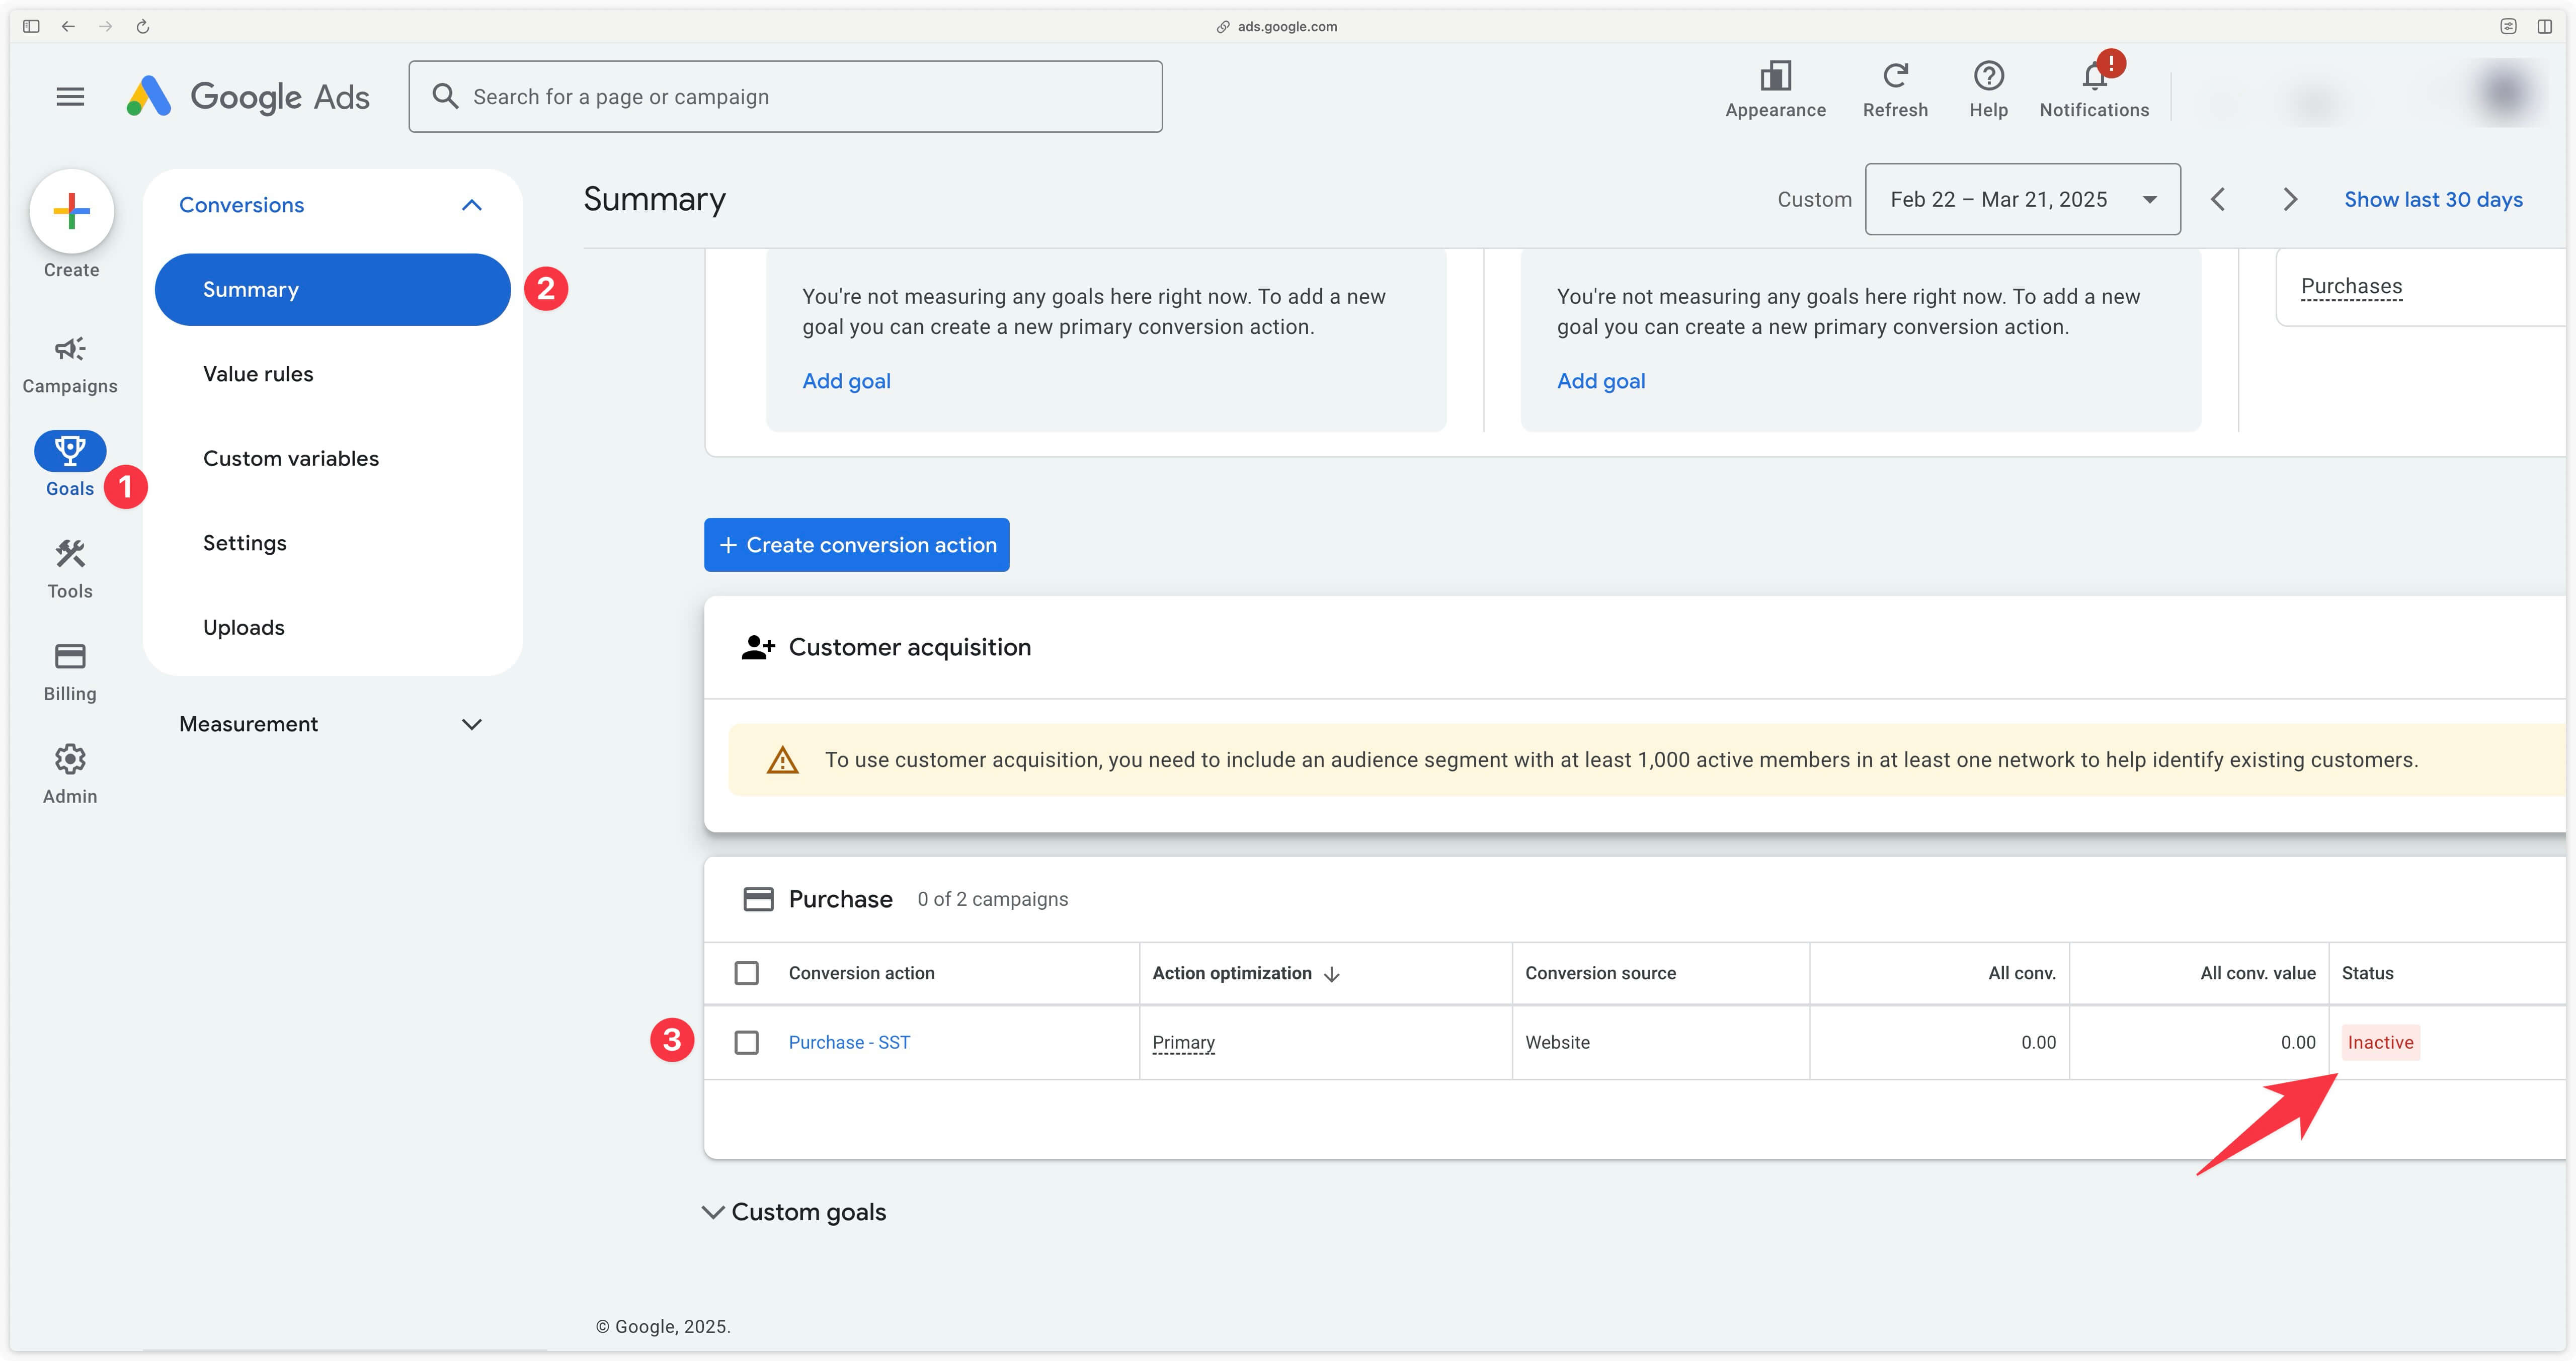This screenshot has width=2576, height=1361.
Task: Open Uploads page
Action: pyautogui.click(x=244, y=627)
